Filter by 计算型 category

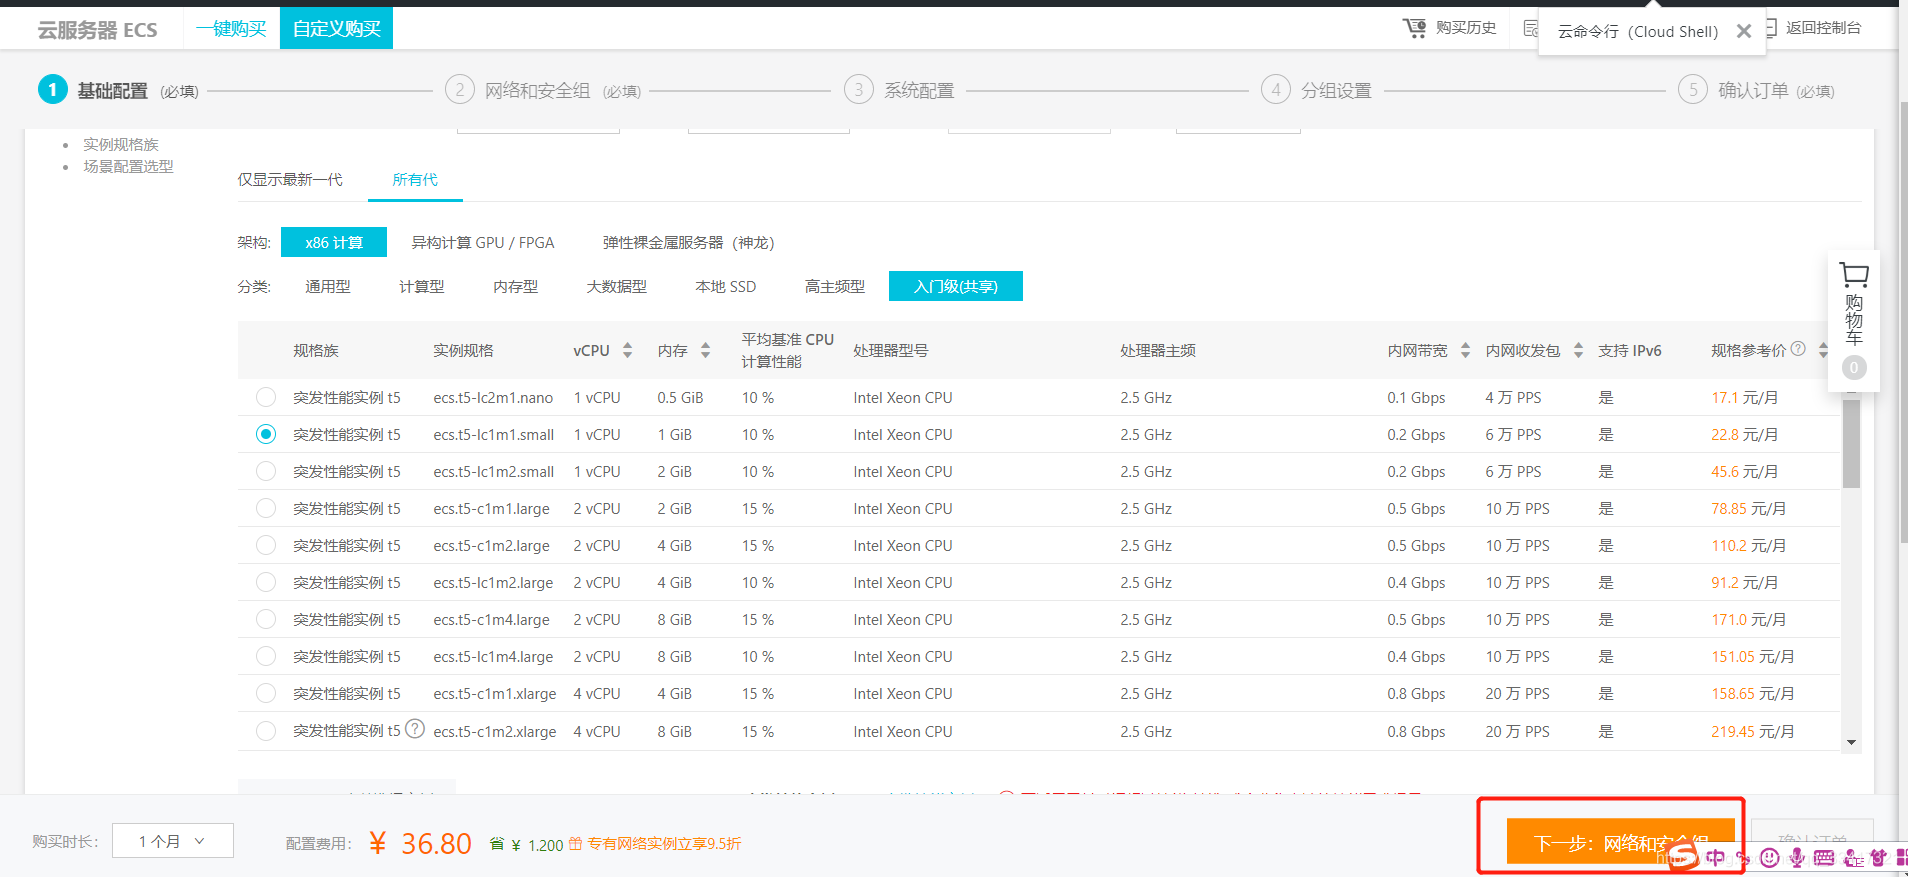click(422, 286)
